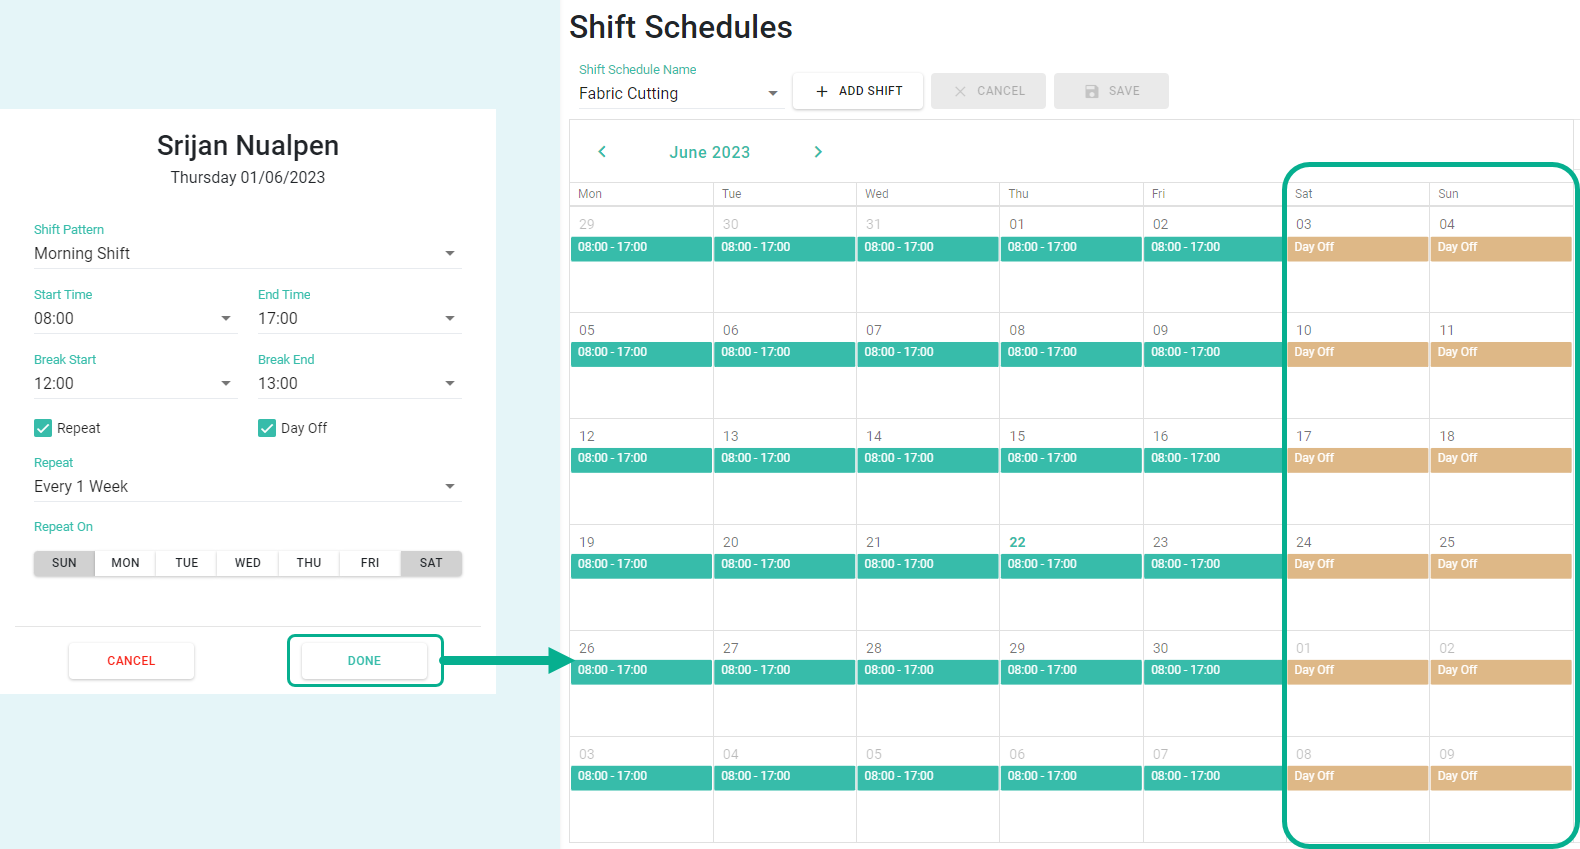Image resolution: width=1580 pixels, height=849 pixels.
Task: Open the Shift Pattern dropdown
Action: pos(248,254)
